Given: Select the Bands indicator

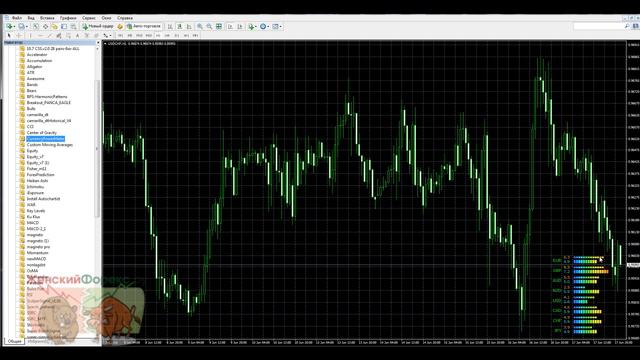Looking at the screenshot, I should pyautogui.click(x=32, y=84).
